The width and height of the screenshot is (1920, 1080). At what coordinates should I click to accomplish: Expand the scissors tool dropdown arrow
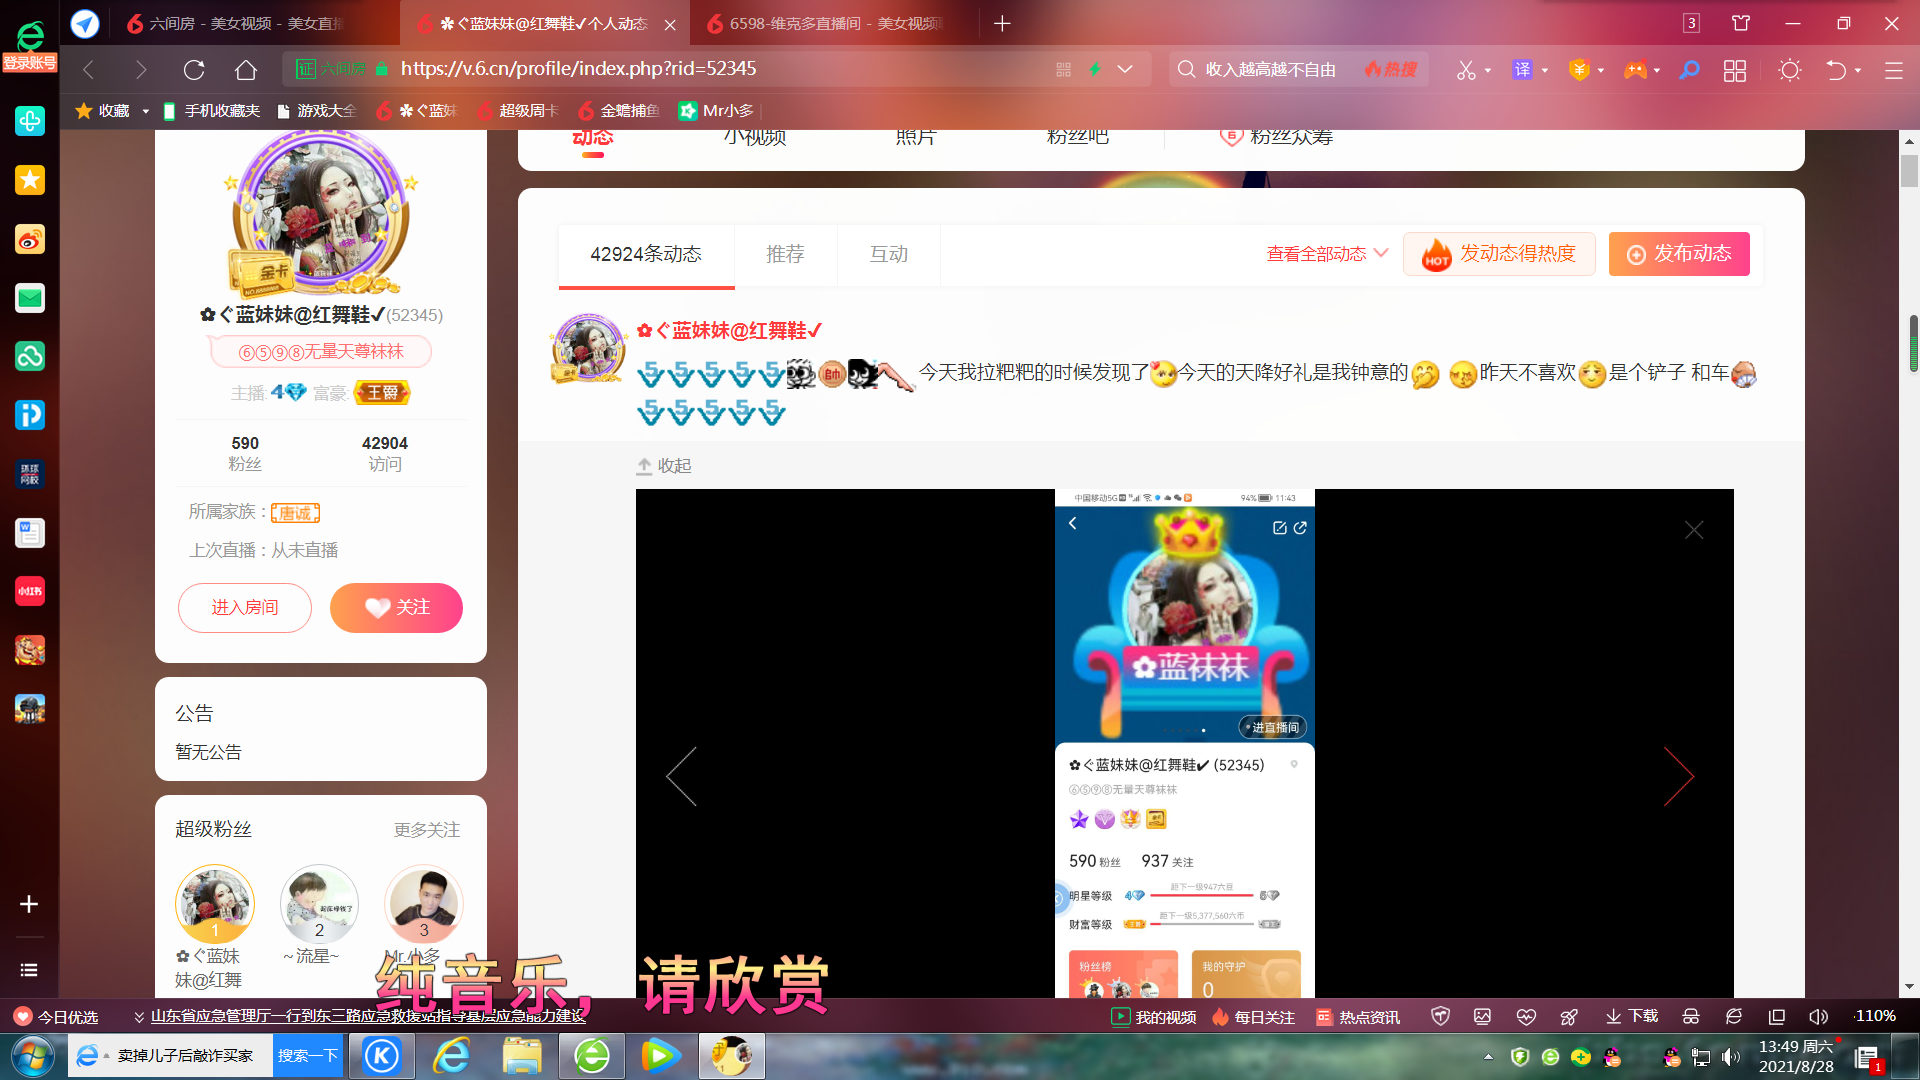coord(1488,71)
